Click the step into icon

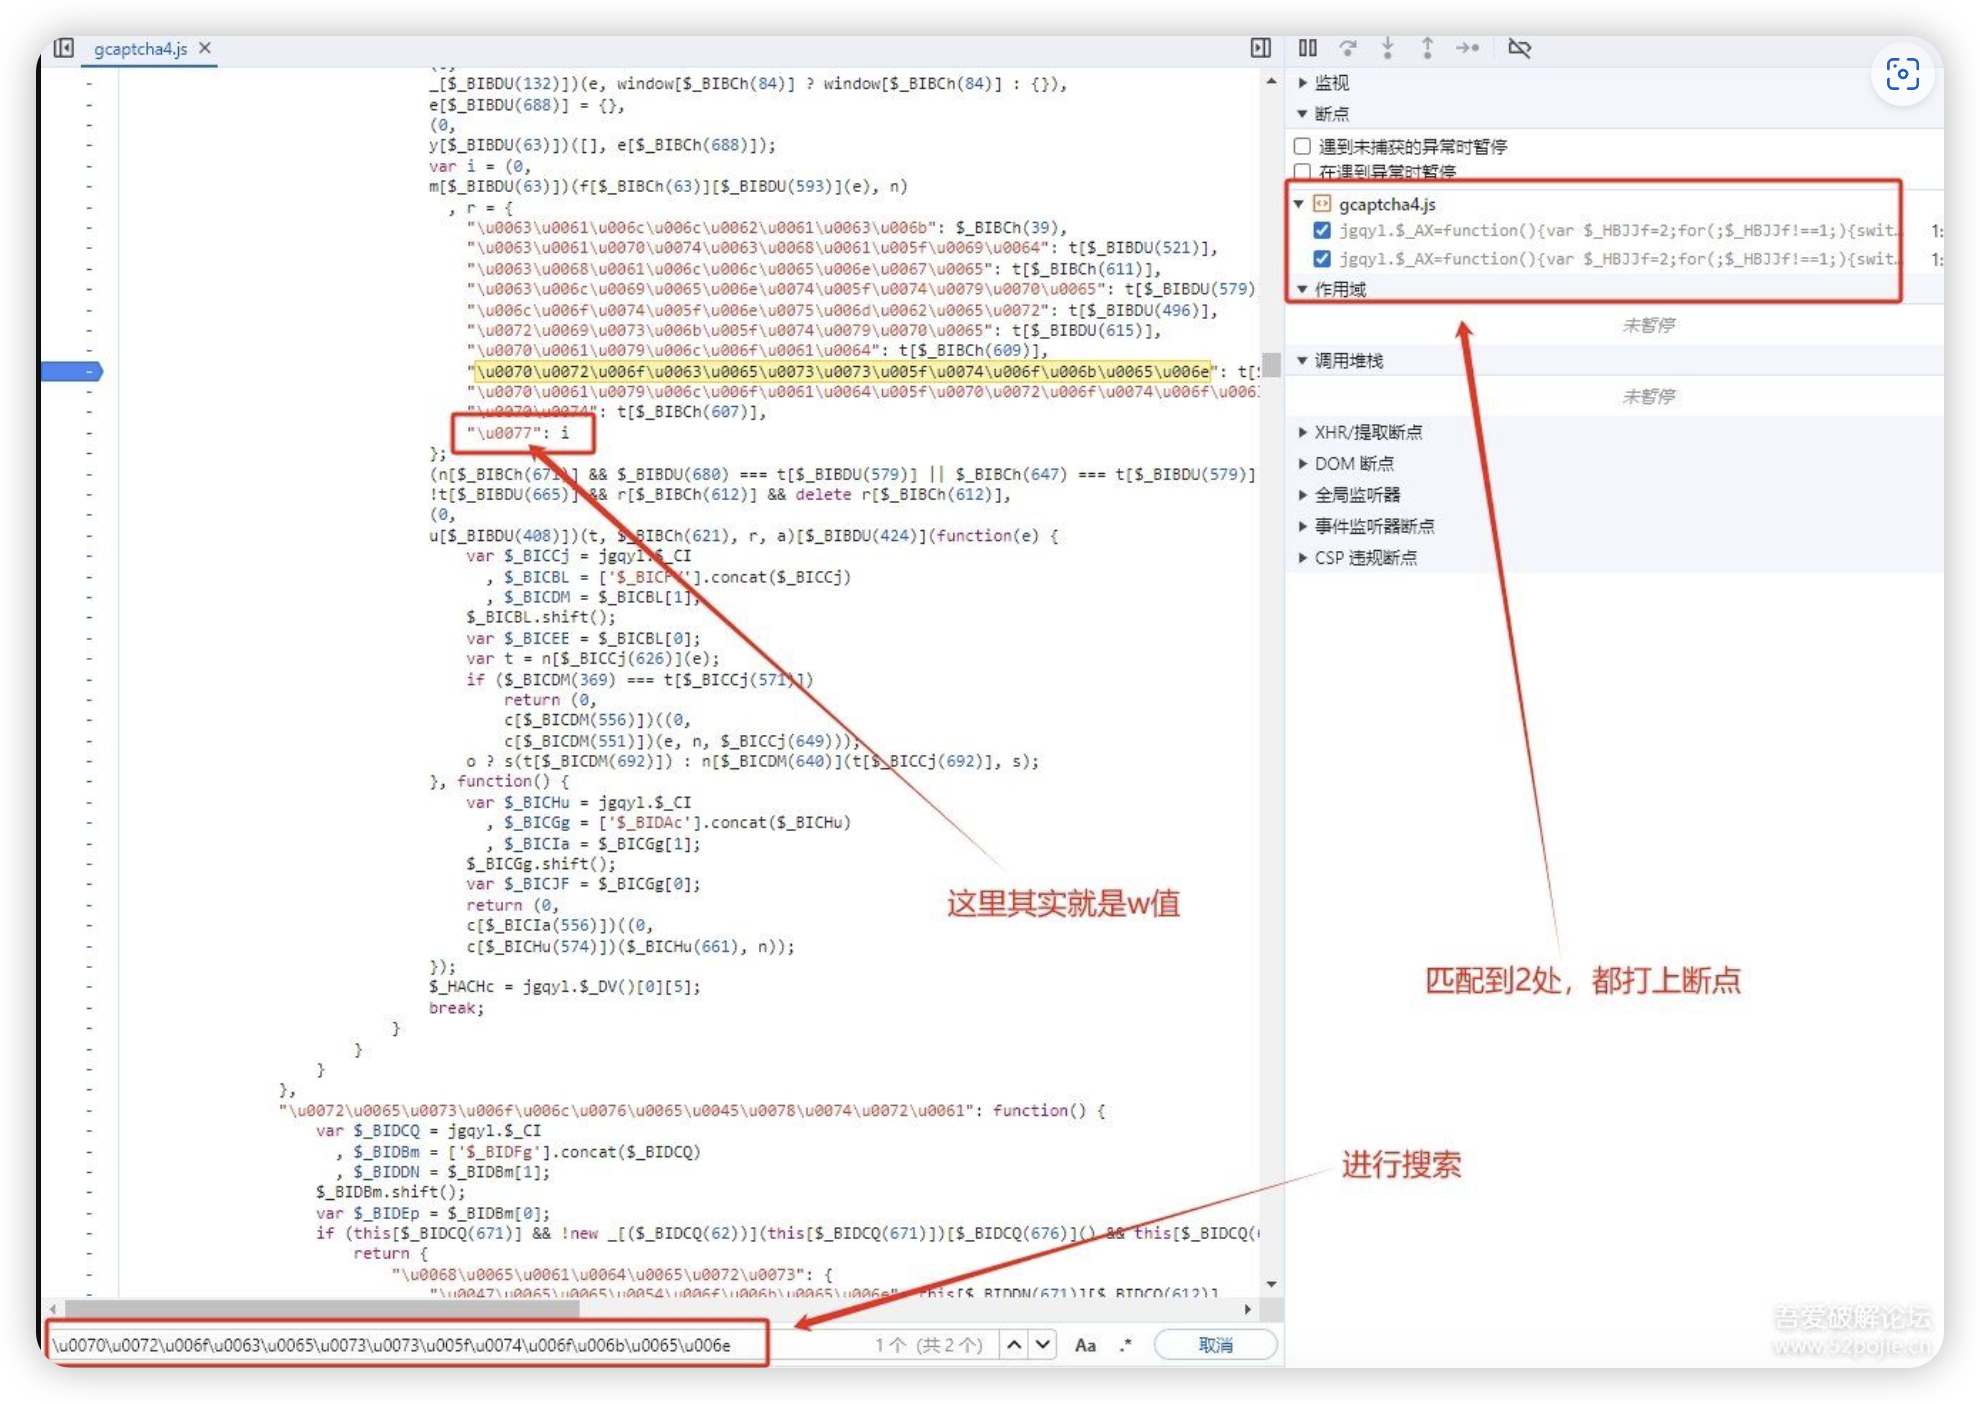[x=1388, y=48]
